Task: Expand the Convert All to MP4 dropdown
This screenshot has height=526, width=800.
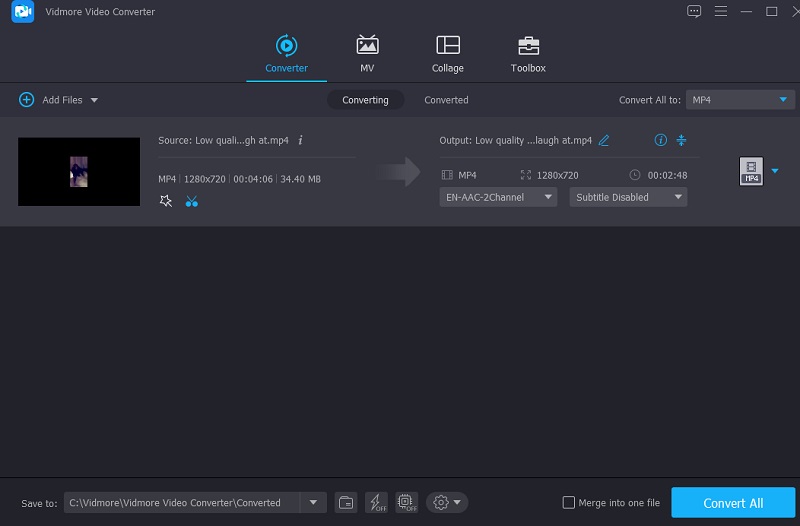Action: coord(741,100)
